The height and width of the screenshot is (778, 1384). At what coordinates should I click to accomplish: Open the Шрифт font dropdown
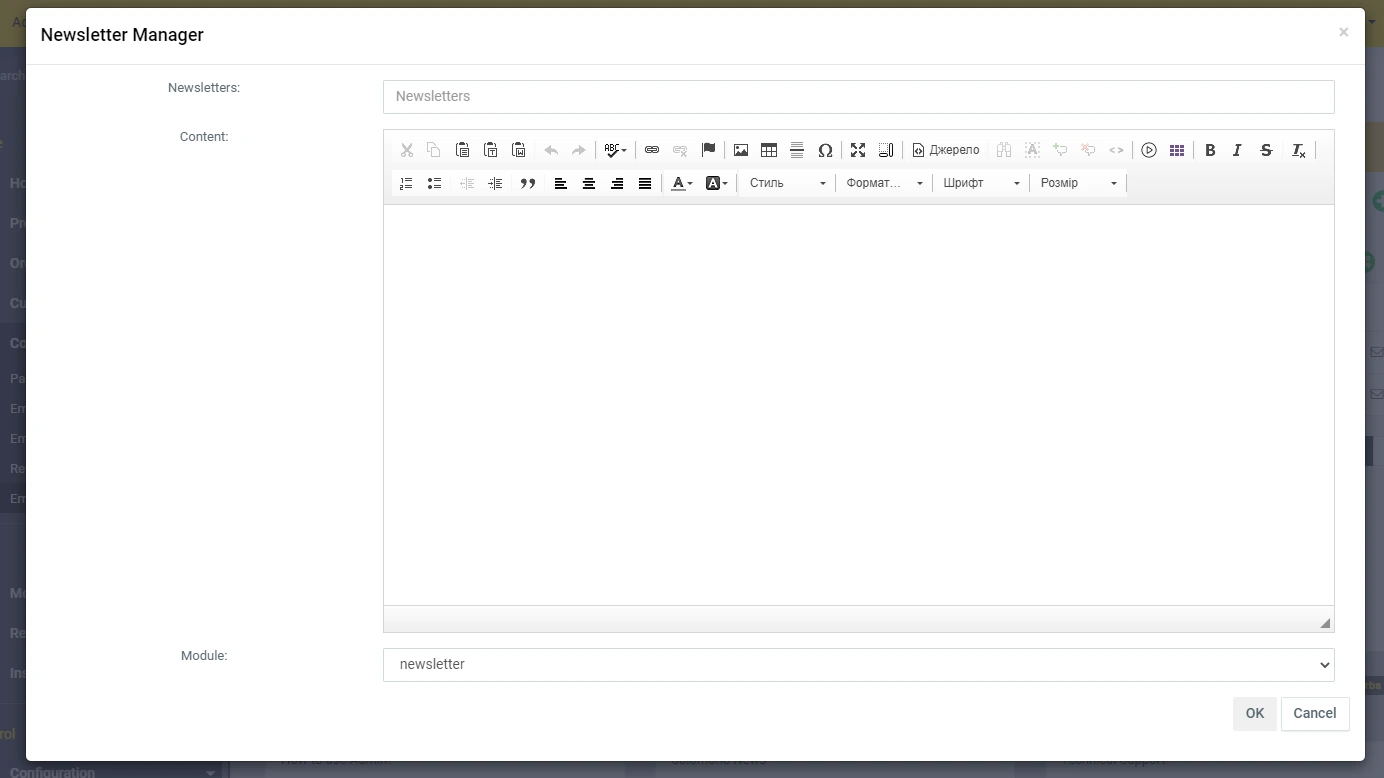tap(981, 183)
